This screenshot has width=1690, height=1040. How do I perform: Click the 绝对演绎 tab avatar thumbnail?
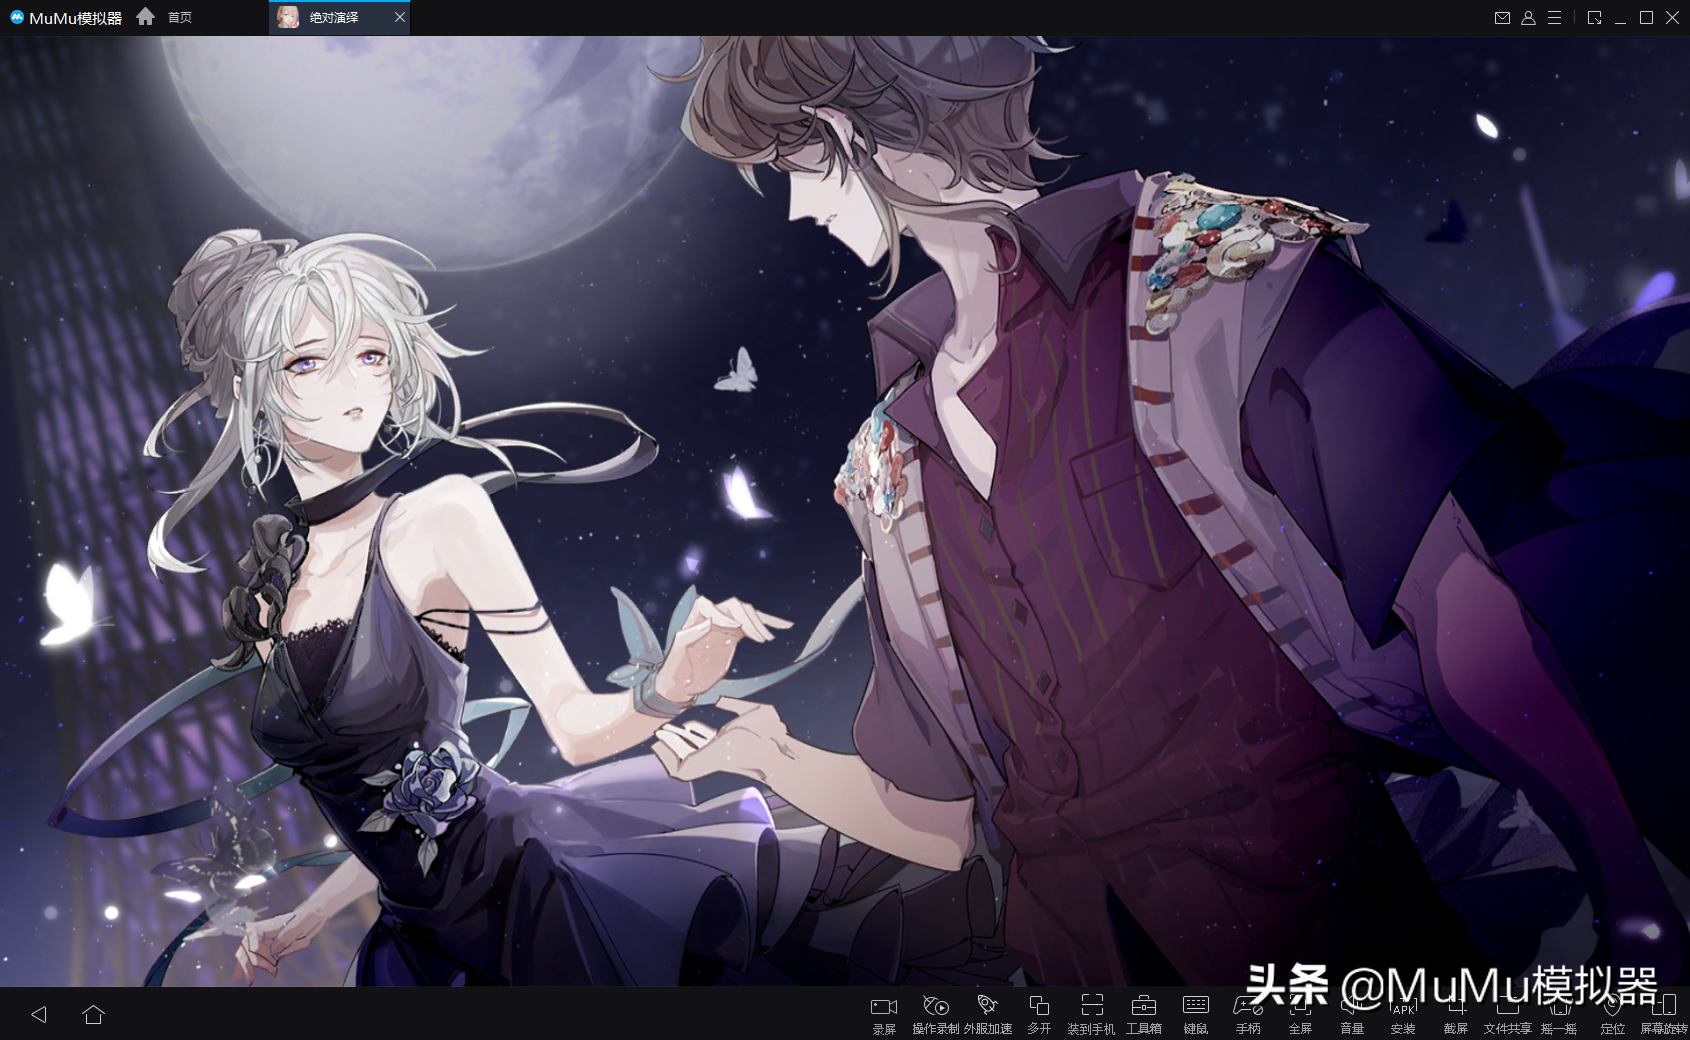coord(288,17)
